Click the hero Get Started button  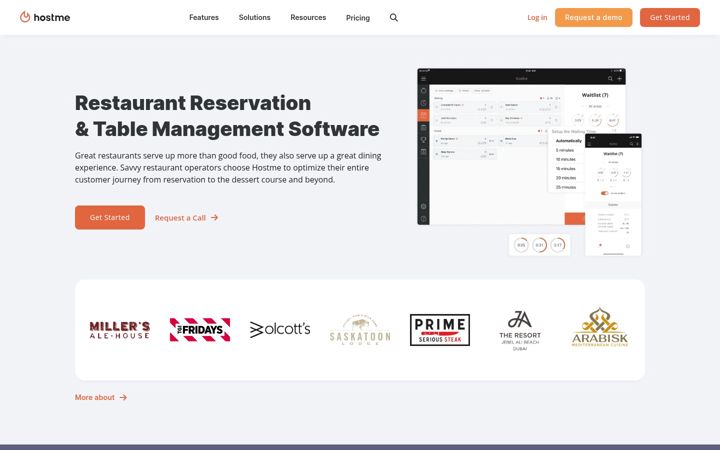(x=110, y=217)
